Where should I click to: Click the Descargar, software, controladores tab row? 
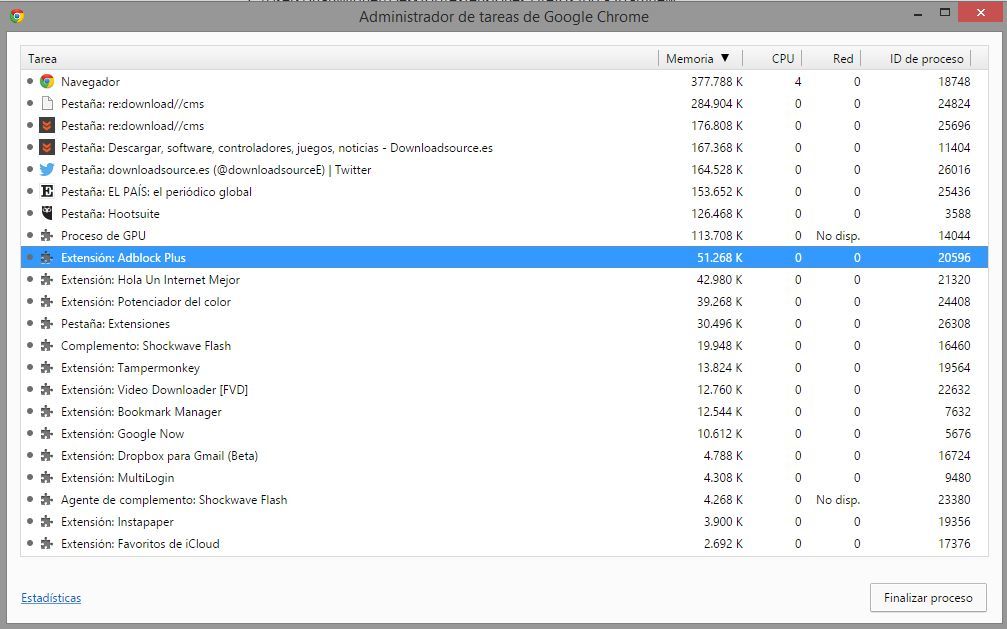coord(504,148)
